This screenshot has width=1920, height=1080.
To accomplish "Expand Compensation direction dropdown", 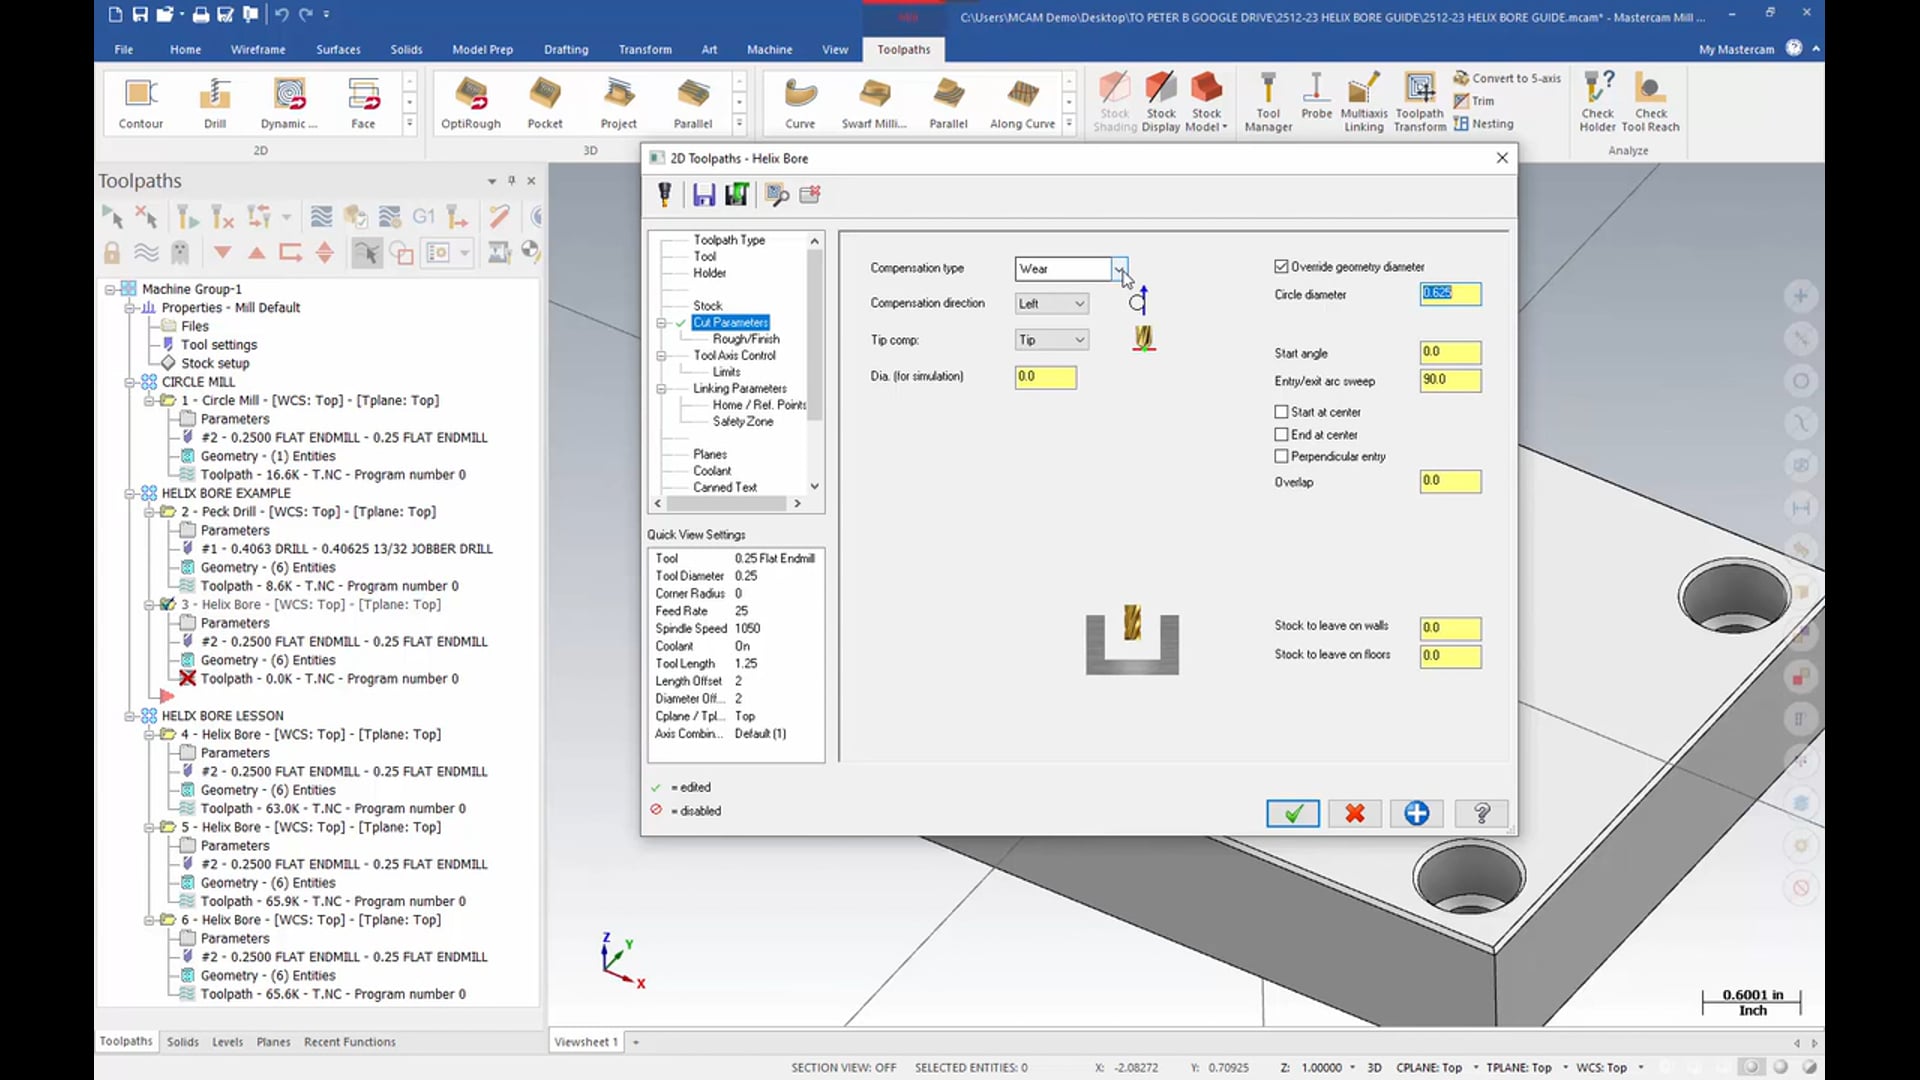I will tap(1079, 303).
